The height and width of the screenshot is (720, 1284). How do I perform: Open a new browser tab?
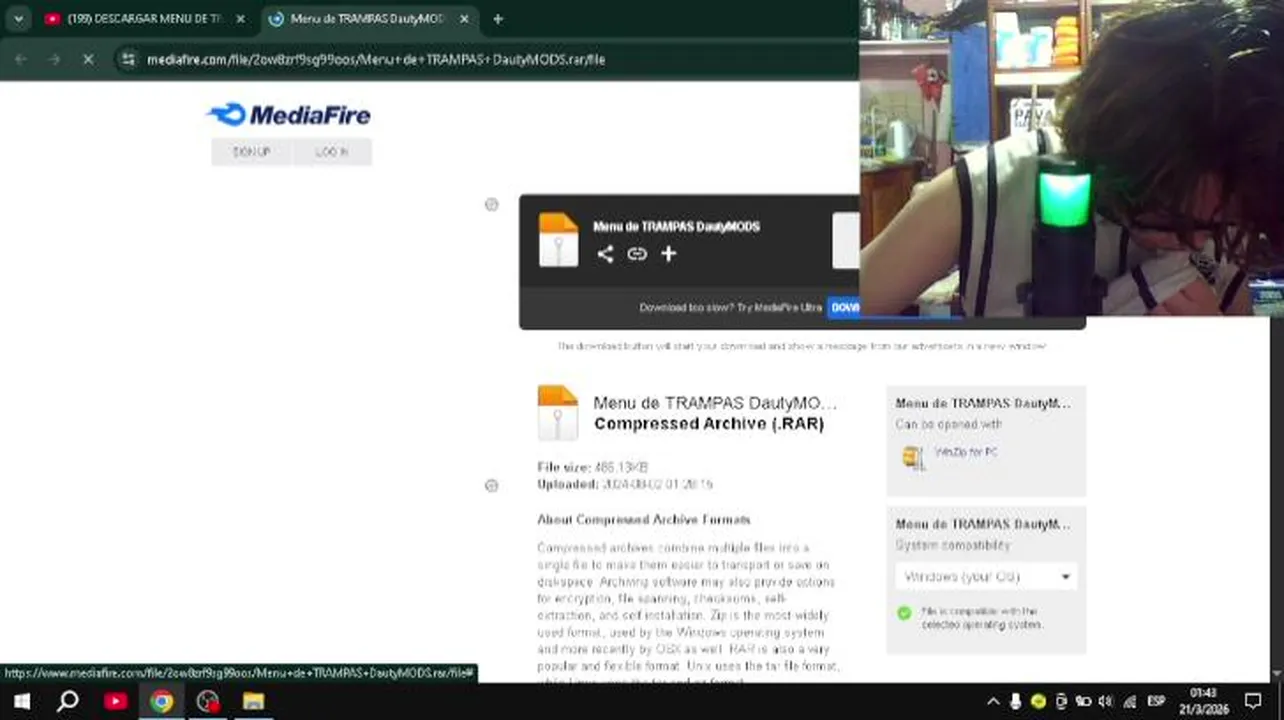point(498,19)
